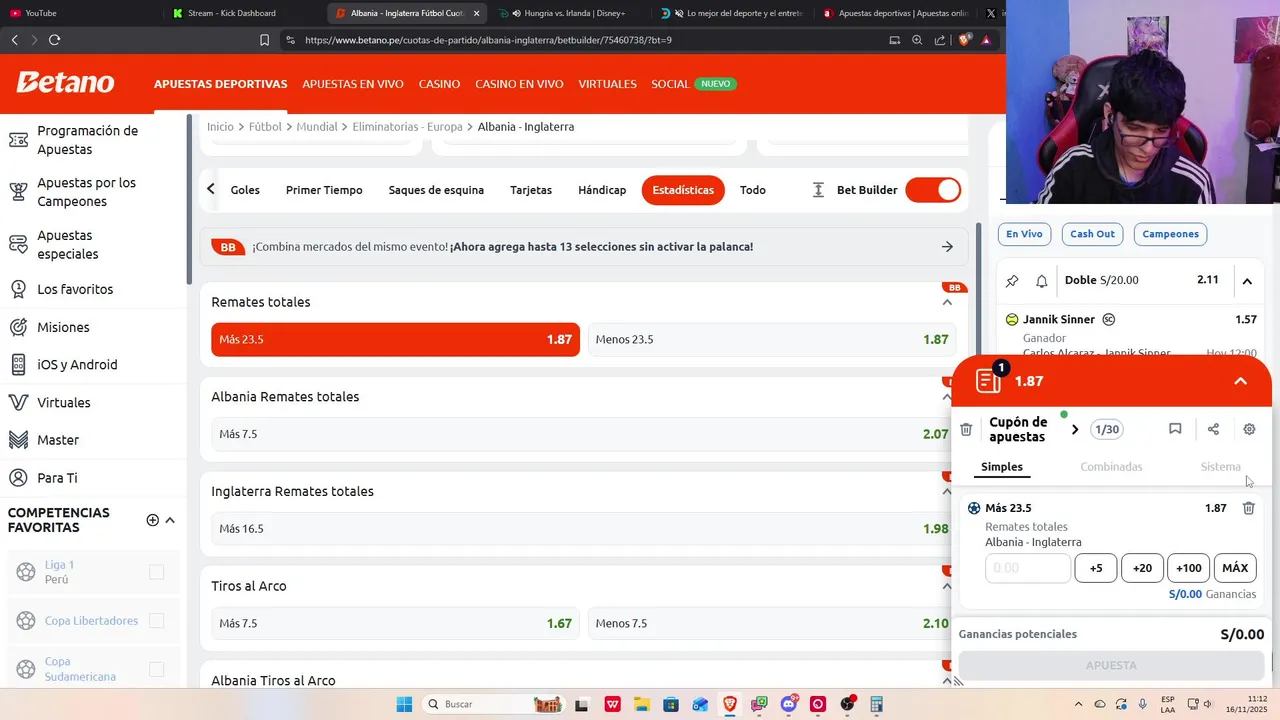Add a favorite competition plus icon
Viewport: 1280px width, 720px height.
coord(153,520)
